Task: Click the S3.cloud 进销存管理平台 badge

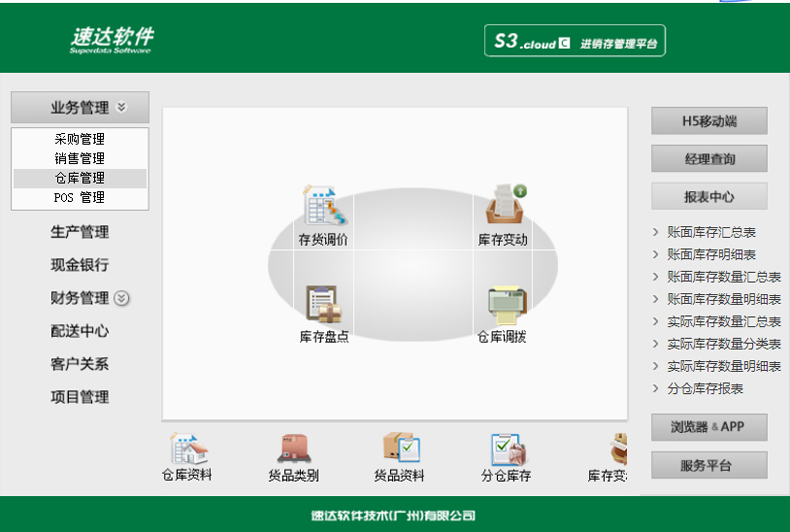Action: [575, 41]
